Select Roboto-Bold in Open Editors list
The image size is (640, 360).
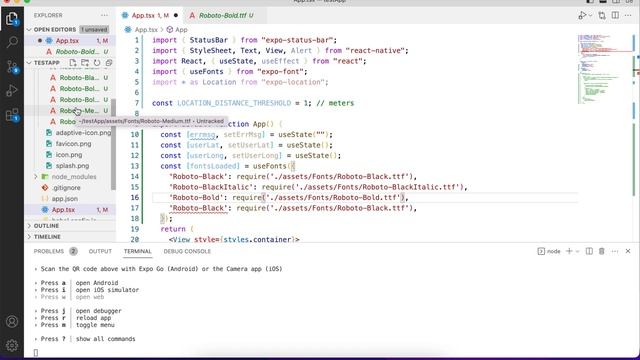click(x=70, y=52)
